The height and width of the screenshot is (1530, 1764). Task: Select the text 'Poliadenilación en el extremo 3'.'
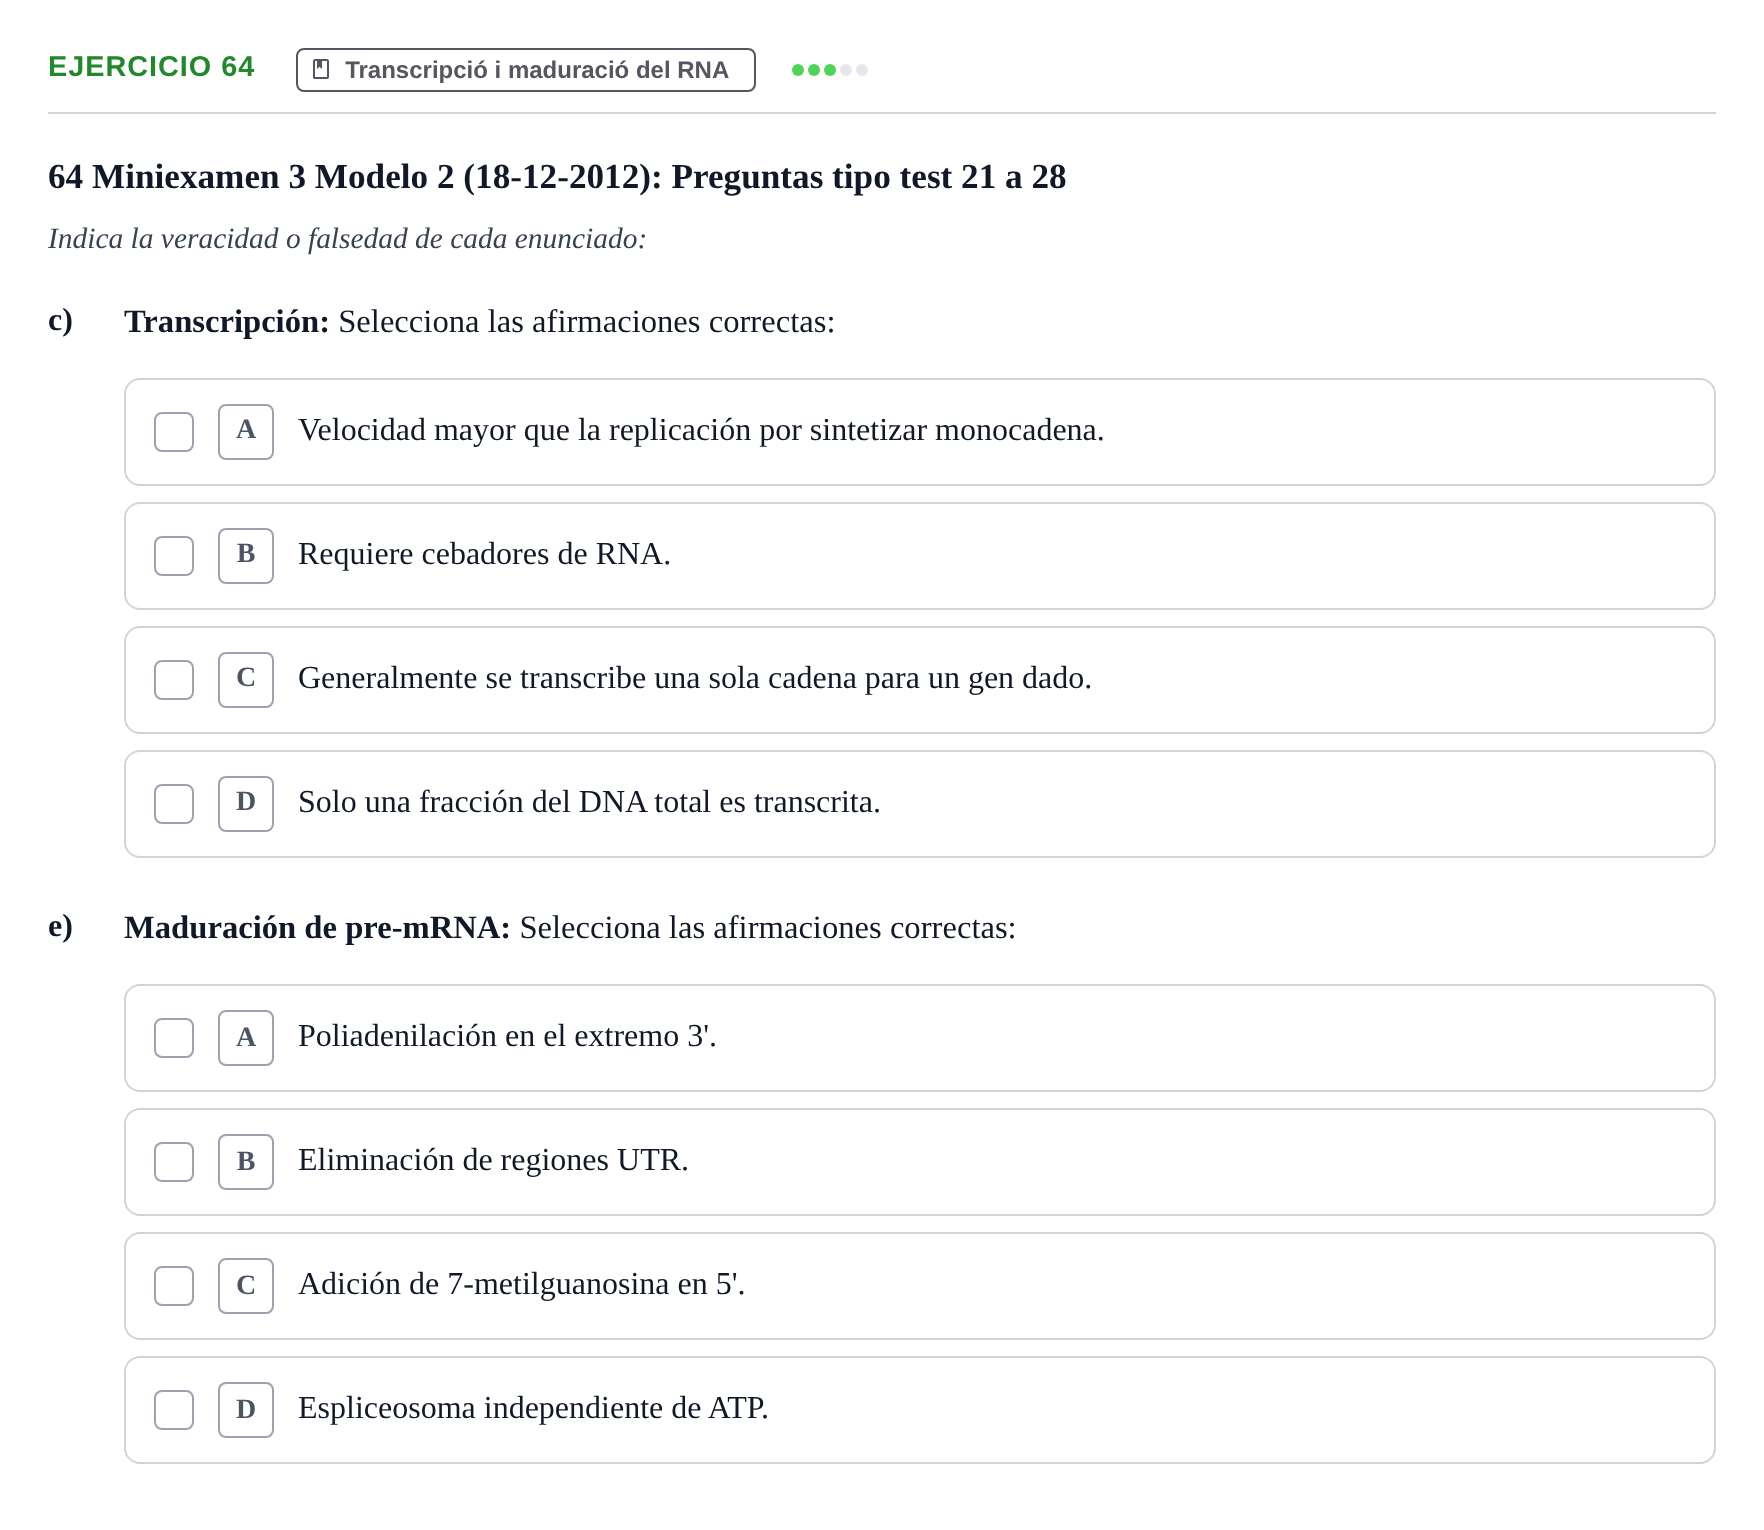pyautogui.click(x=507, y=1036)
